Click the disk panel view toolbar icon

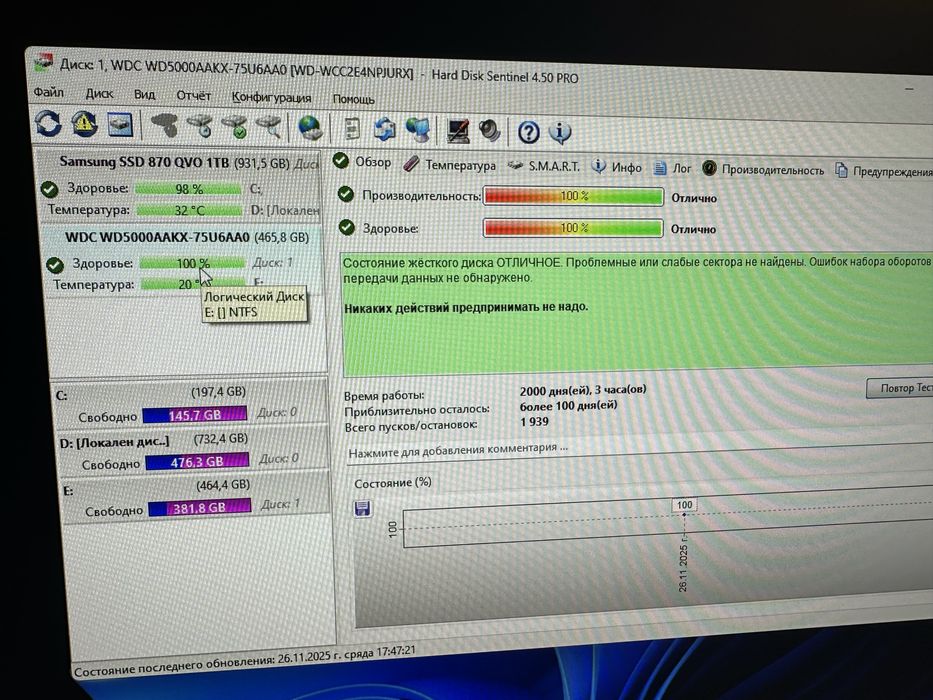coord(120,124)
